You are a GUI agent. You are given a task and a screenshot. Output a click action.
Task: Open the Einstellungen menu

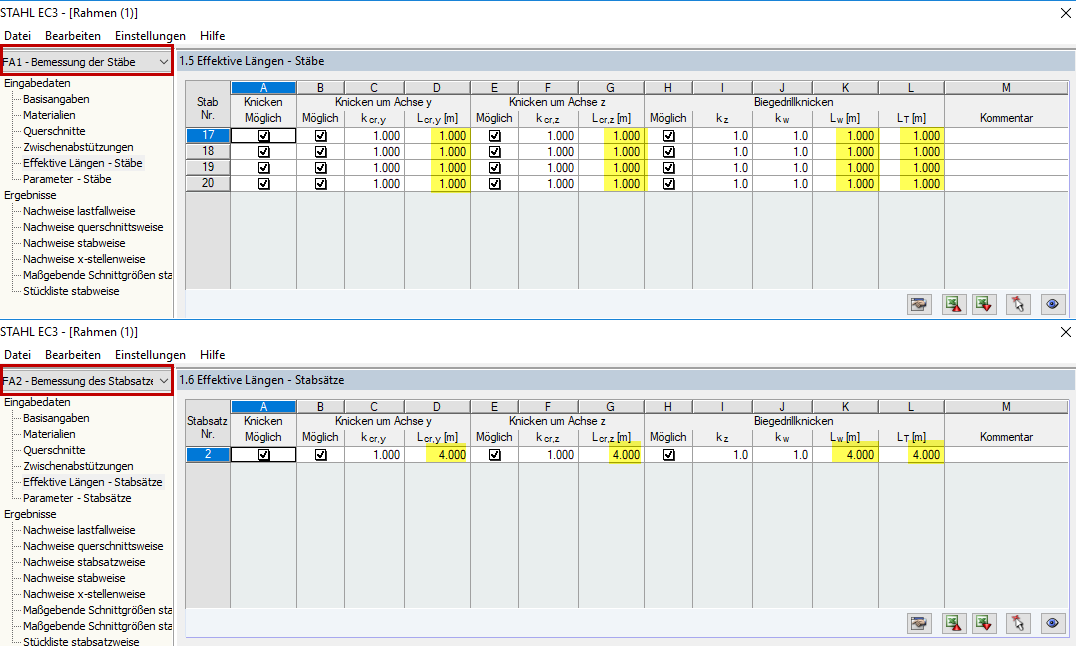coord(150,35)
